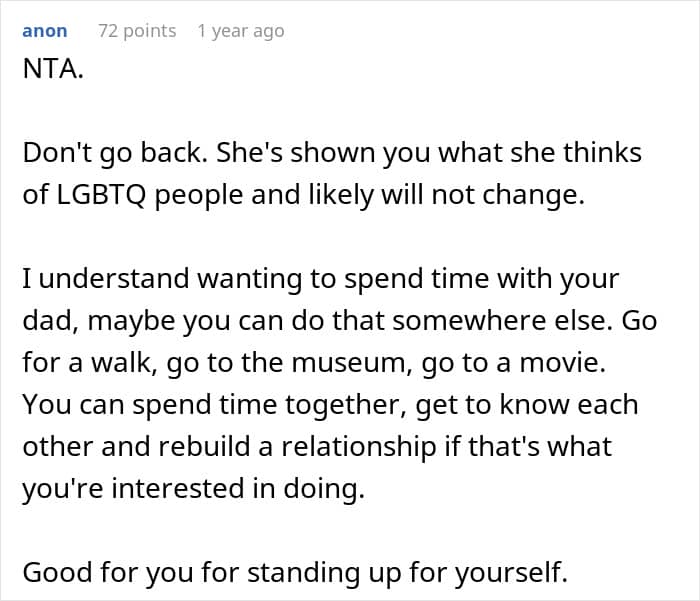Click the phrase 'somewhere else'

tap(522, 321)
